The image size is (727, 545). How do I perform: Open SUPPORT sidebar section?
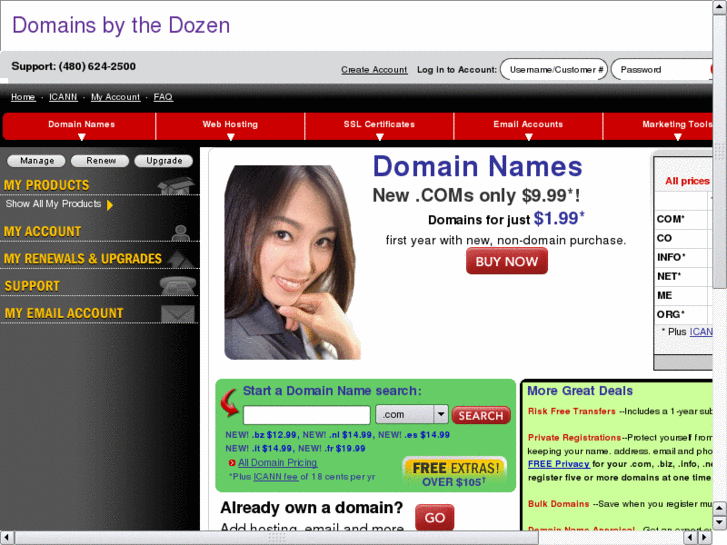32,286
